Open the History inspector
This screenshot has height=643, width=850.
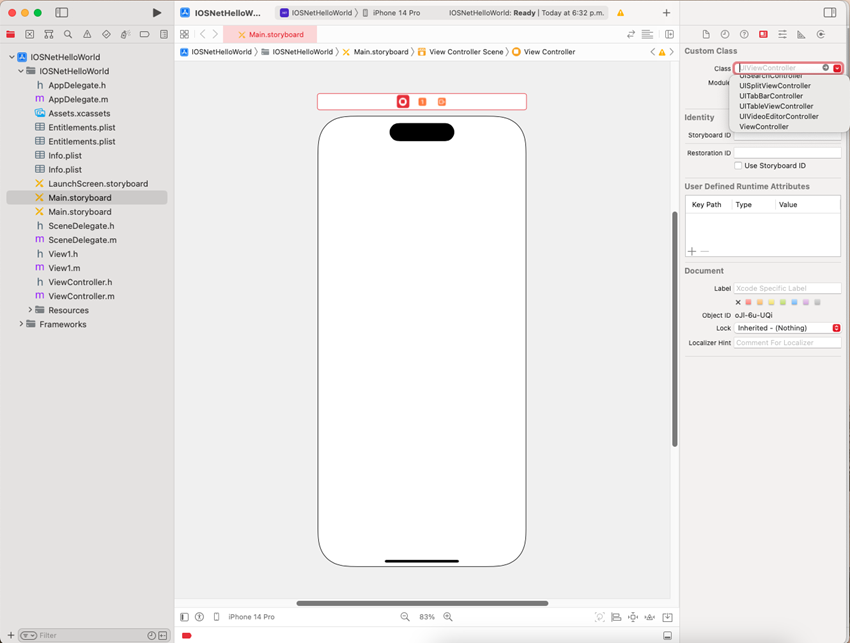click(726, 34)
